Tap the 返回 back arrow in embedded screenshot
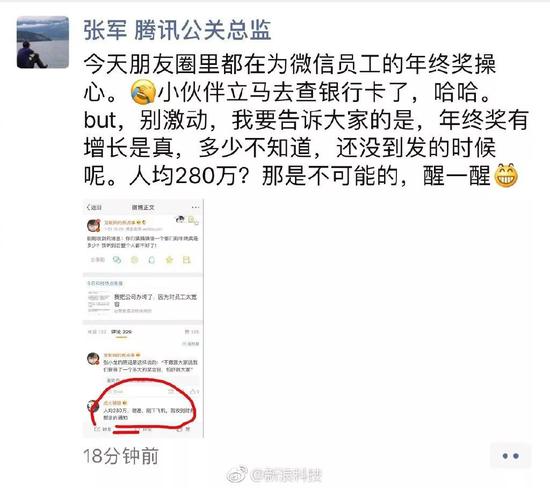 (94, 207)
